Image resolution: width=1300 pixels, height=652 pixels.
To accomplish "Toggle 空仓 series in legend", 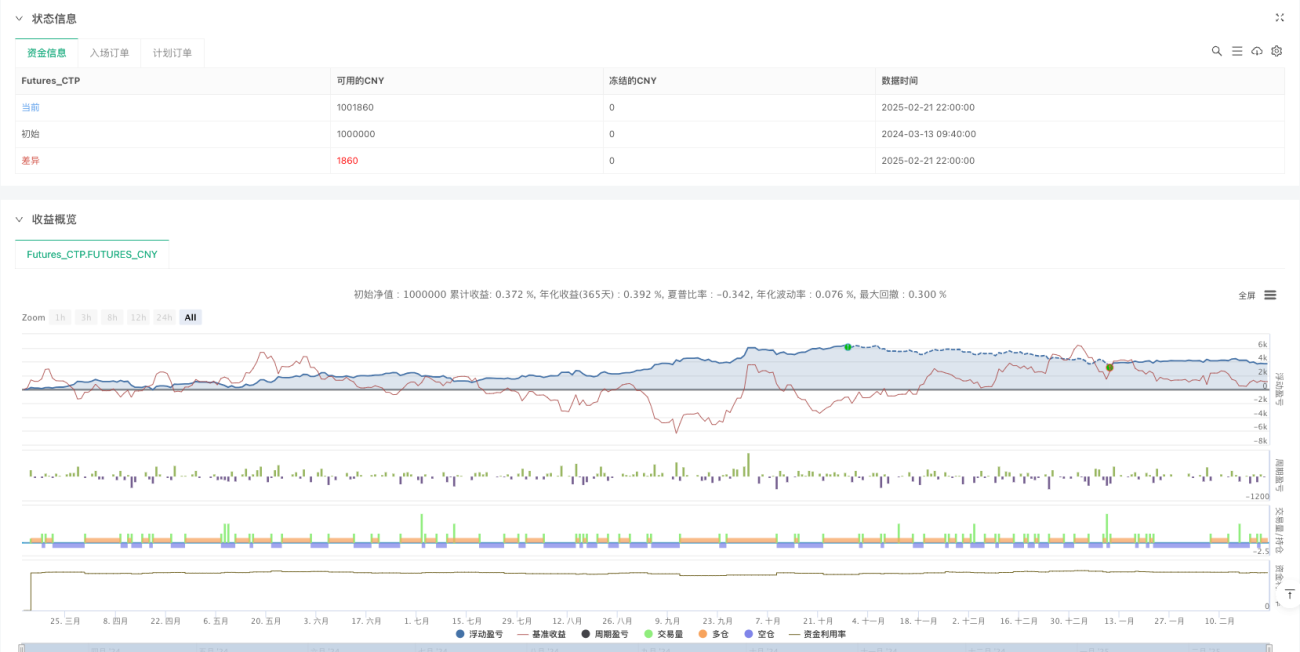I will point(760,634).
